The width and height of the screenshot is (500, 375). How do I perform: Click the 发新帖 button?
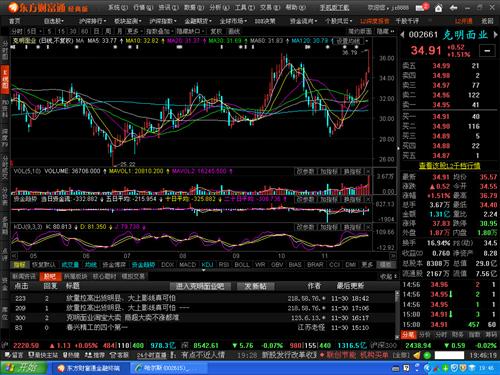tap(256, 286)
